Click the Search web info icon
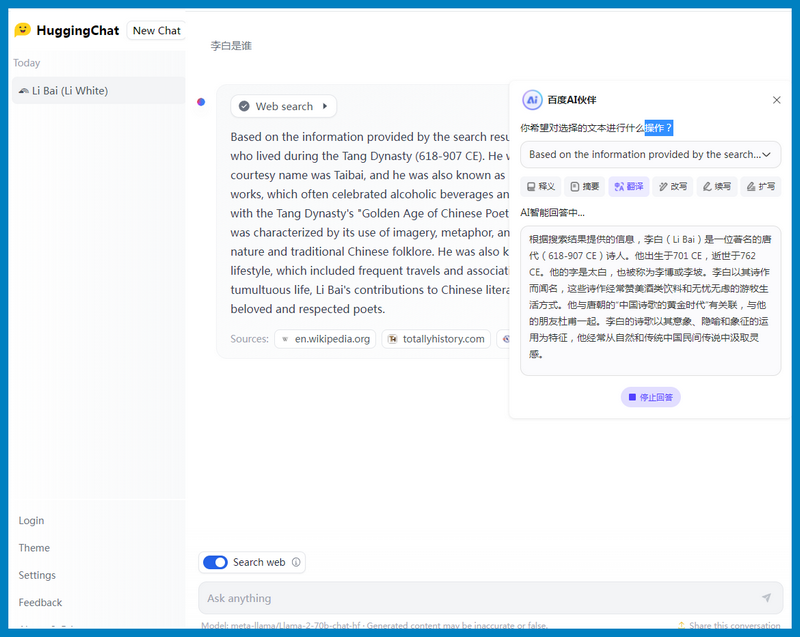Image resolution: width=800 pixels, height=637 pixels. [296, 563]
